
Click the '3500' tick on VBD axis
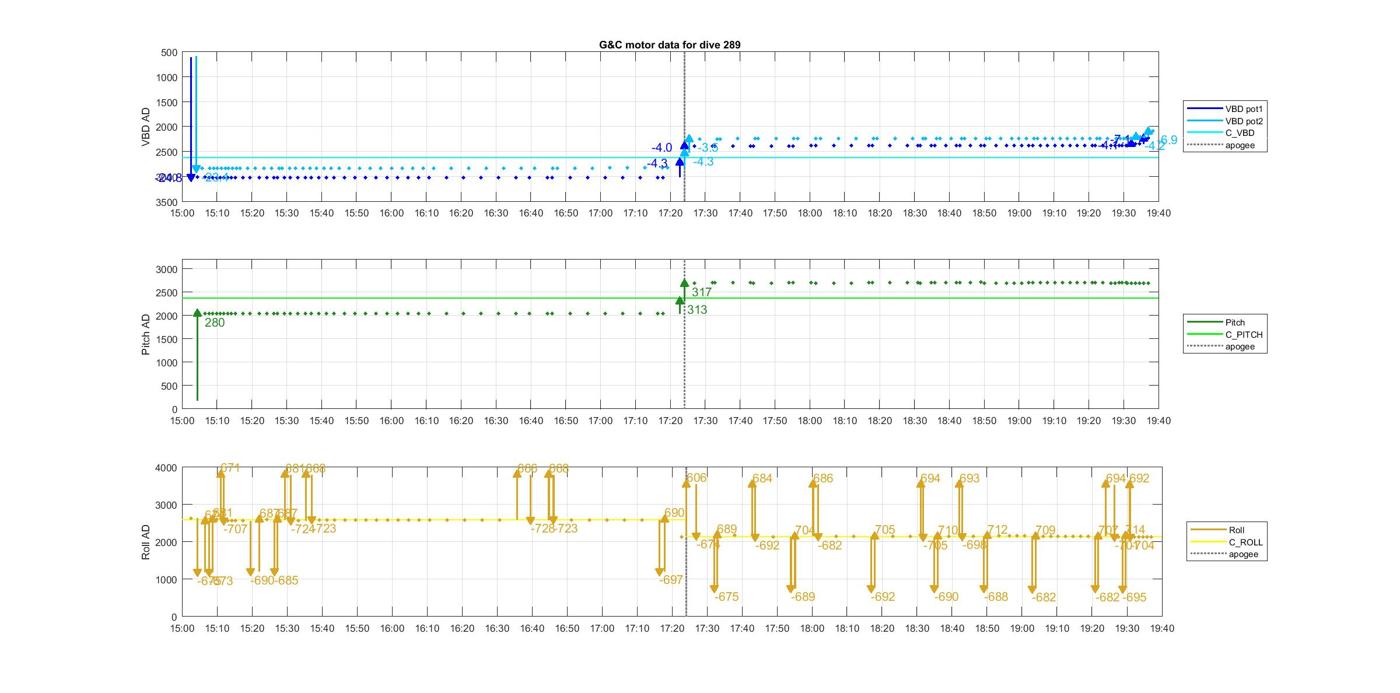(166, 202)
